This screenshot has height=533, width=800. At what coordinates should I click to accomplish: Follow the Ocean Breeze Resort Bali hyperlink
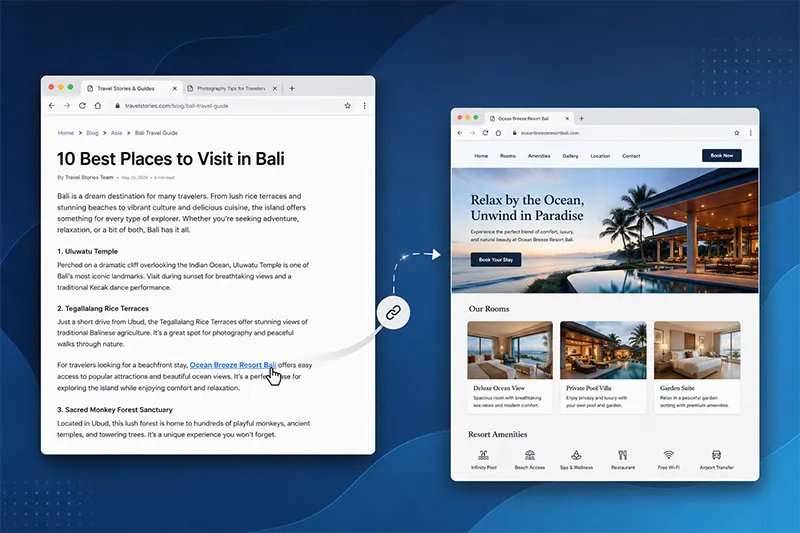pyautogui.click(x=233, y=365)
